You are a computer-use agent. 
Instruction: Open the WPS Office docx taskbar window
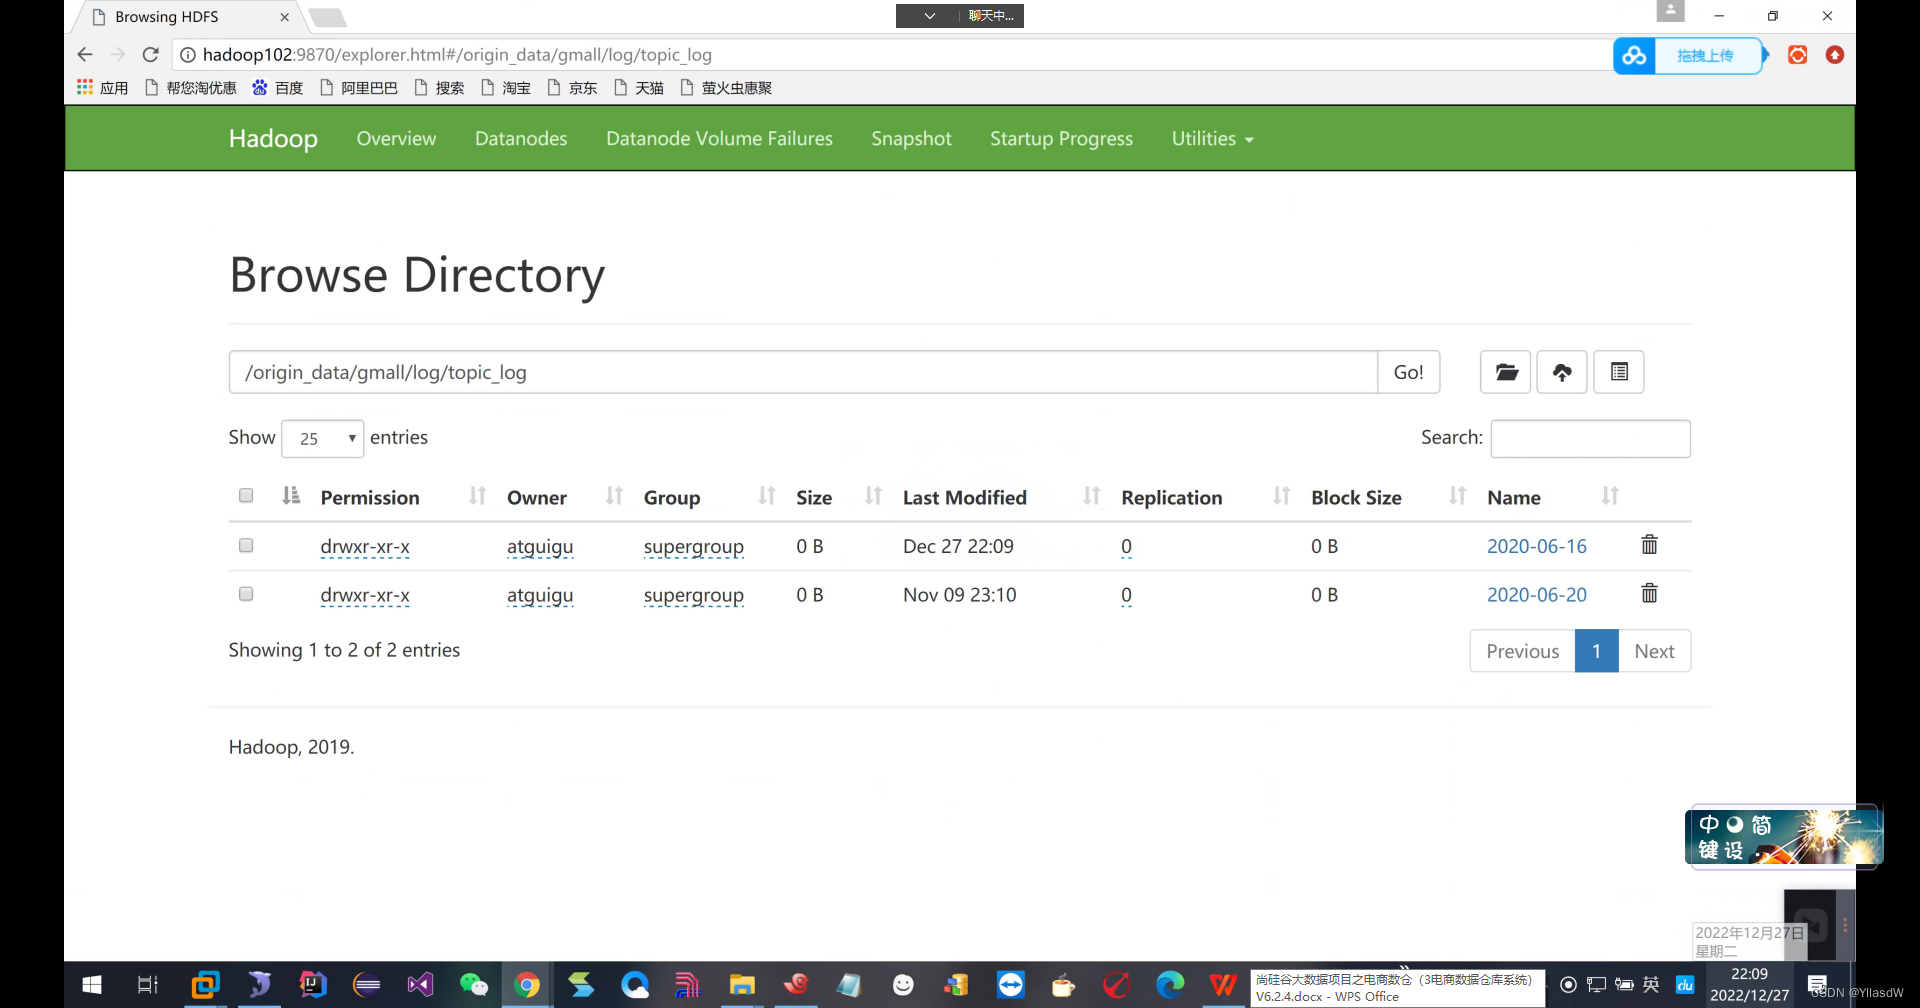pyautogui.click(x=1396, y=987)
